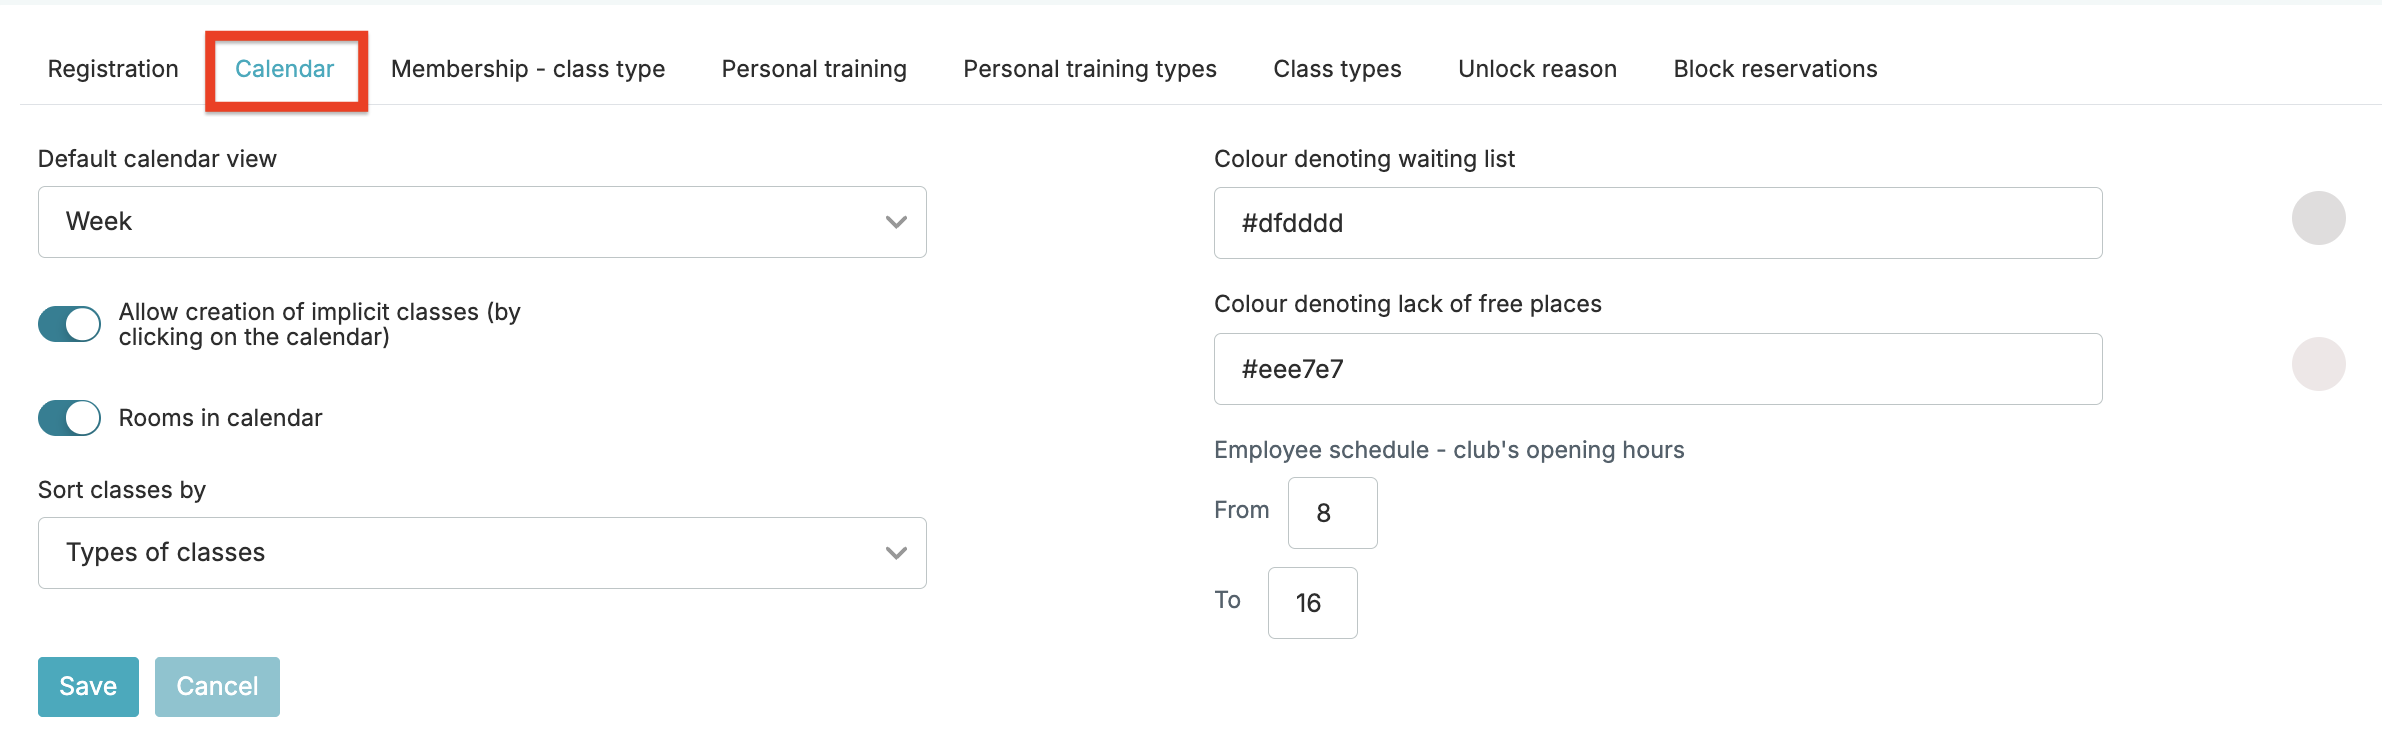
Task: Open the Default calendar view dropdown
Action: point(481,222)
